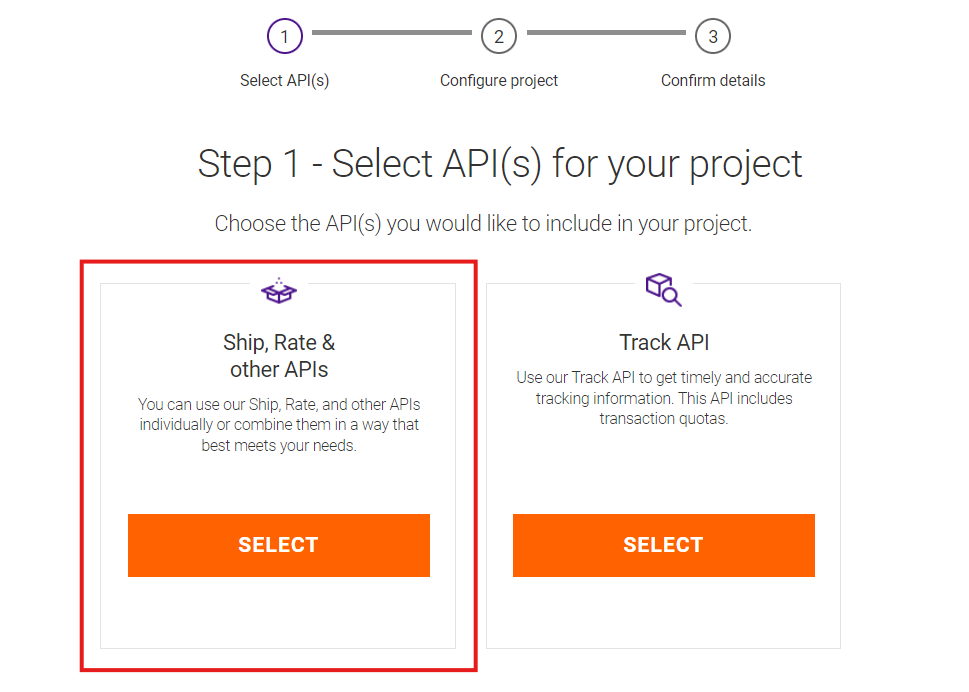Go to the Select API(s) step label
The height and width of the screenshot is (692, 969).
point(284,80)
